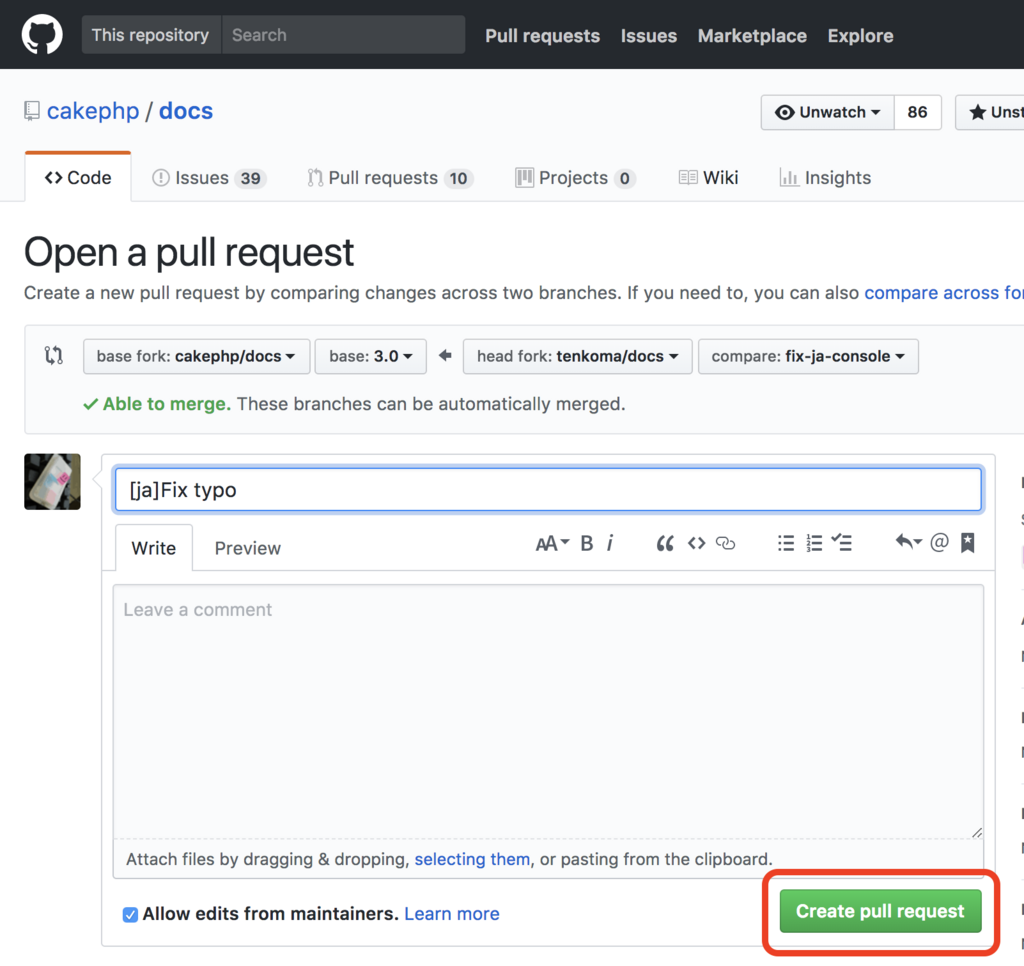This screenshot has height=966, width=1024.
Task: Open Marketplace in top navigation
Action: (x=752, y=35)
